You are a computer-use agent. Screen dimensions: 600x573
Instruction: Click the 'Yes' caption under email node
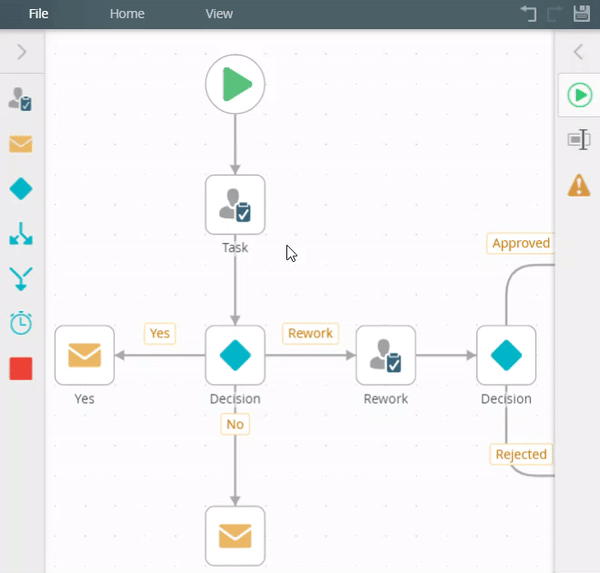tap(85, 399)
